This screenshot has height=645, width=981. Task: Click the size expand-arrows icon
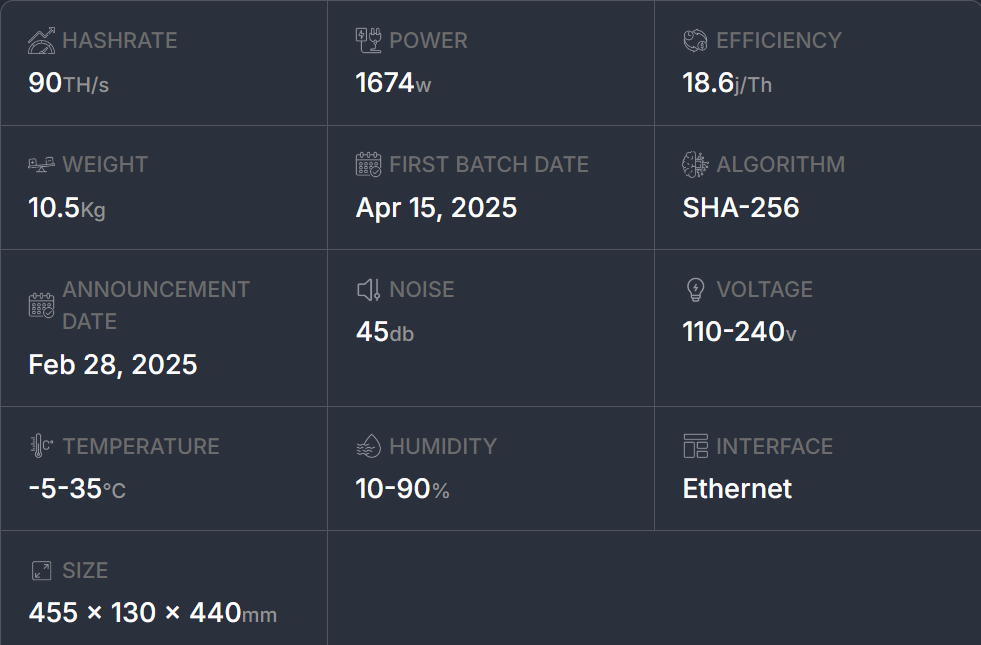[42, 571]
